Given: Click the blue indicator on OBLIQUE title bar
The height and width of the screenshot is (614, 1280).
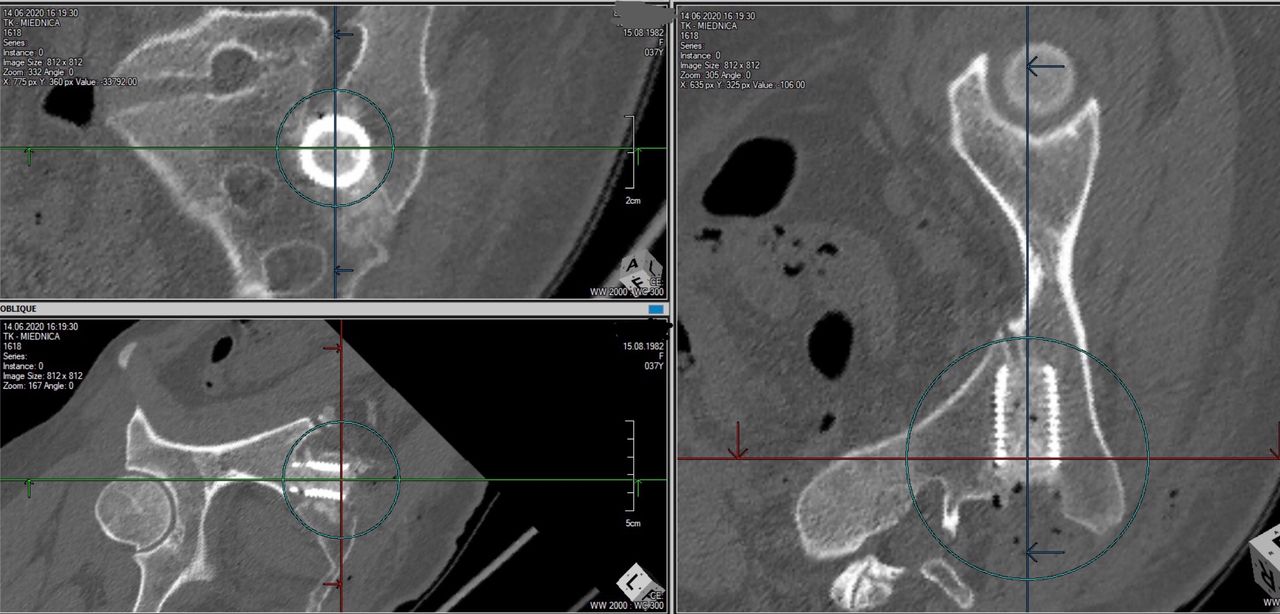Looking at the screenshot, I should coord(656,310).
